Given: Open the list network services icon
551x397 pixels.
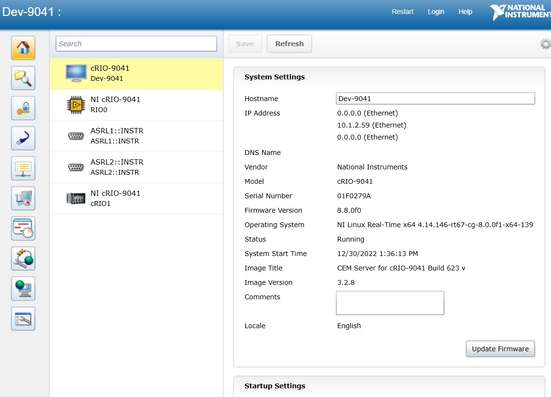Looking at the screenshot, I should (x=23, y=168).
